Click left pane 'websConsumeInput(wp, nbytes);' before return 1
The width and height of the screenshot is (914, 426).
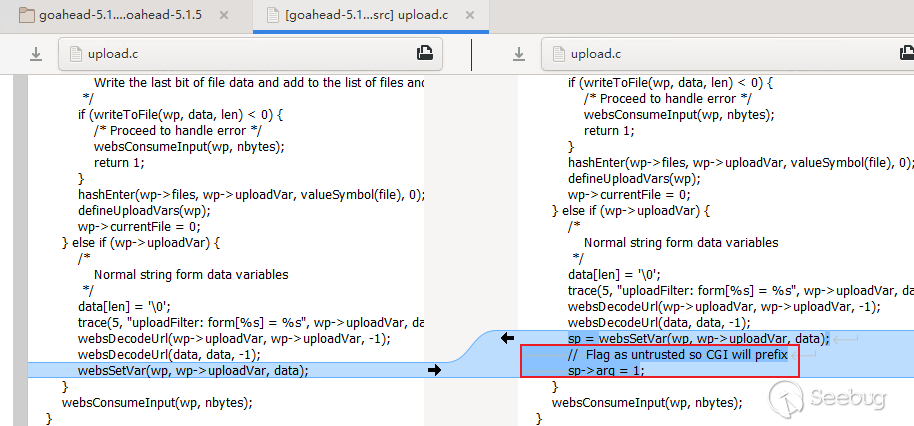189,147
